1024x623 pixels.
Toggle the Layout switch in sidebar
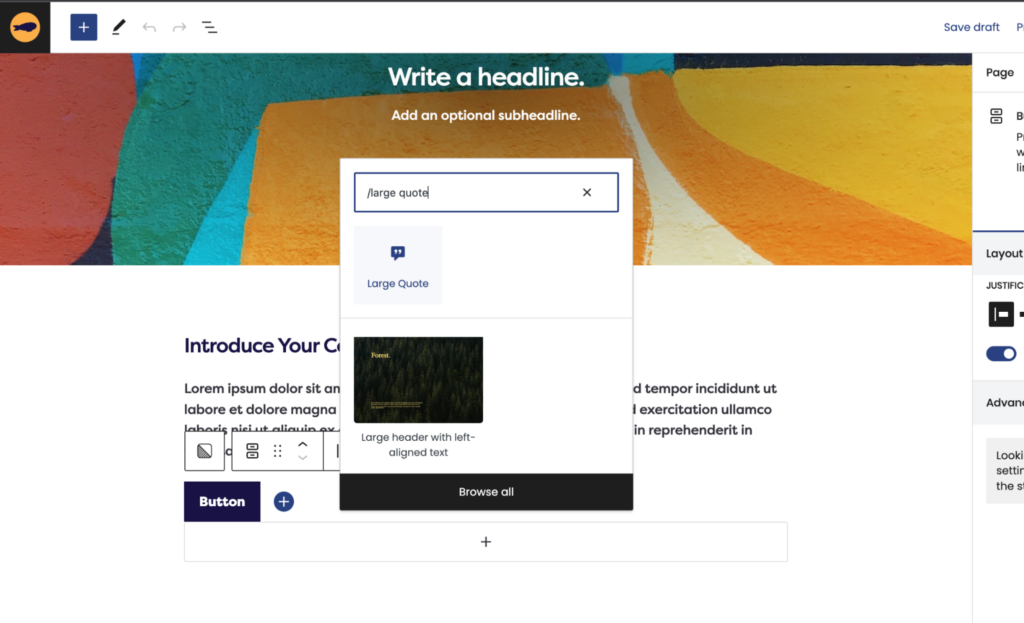[1001, 353]
